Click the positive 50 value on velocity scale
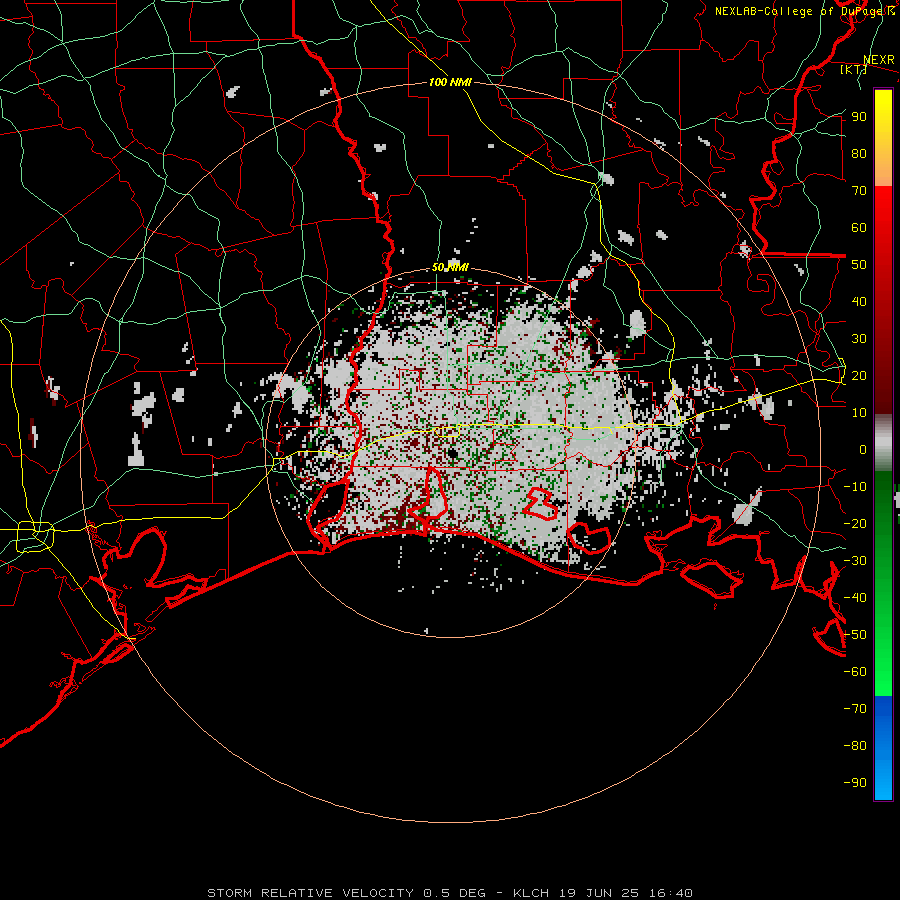Screen dimensions: 900x900 tap(859, 265)
